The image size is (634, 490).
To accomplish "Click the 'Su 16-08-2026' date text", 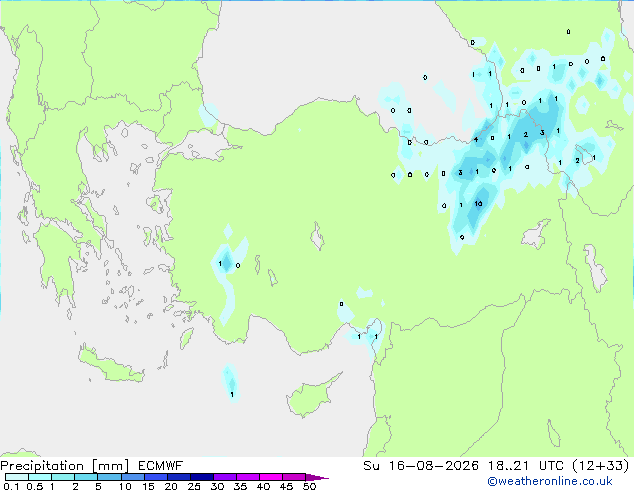I will [421, 466].
